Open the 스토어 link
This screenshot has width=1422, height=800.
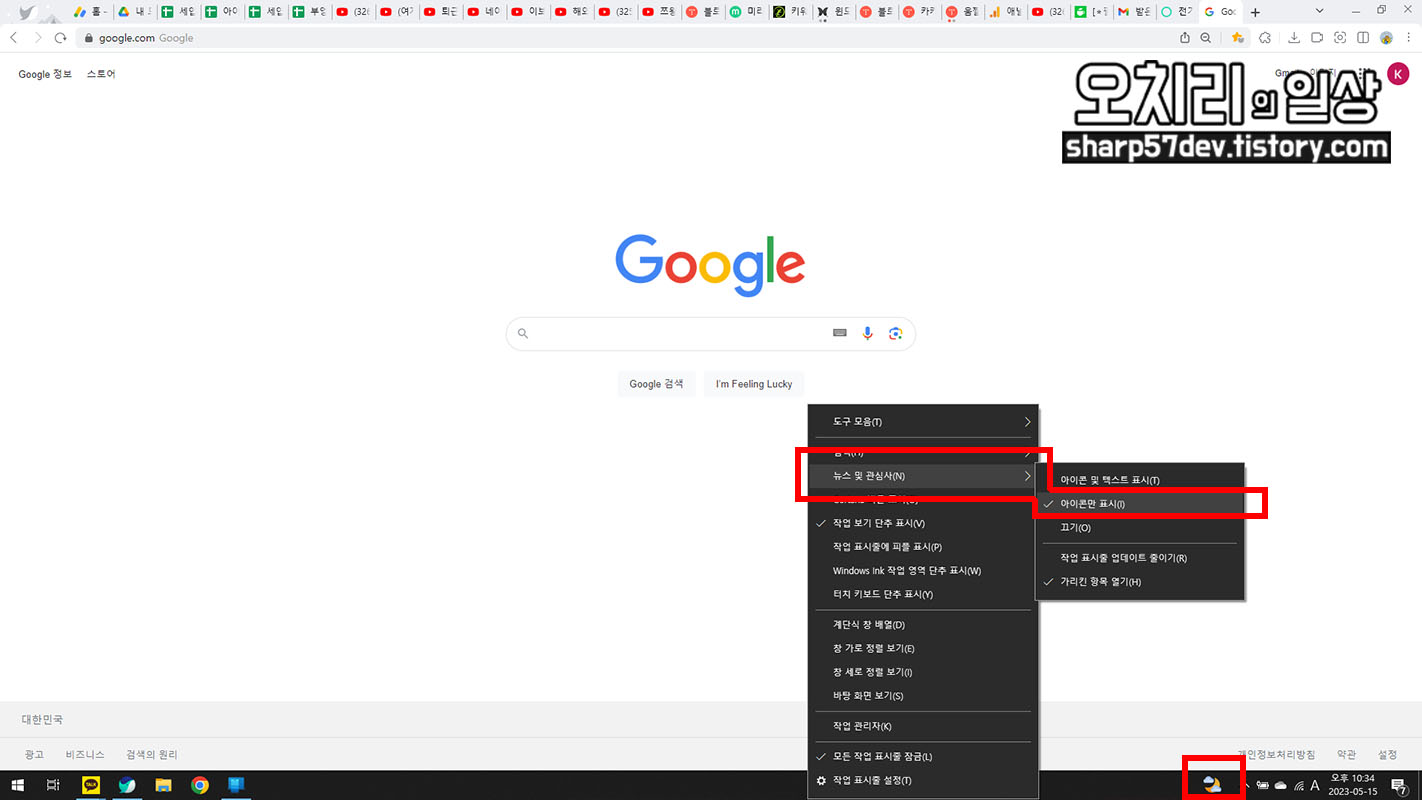[x=101, y=74]
